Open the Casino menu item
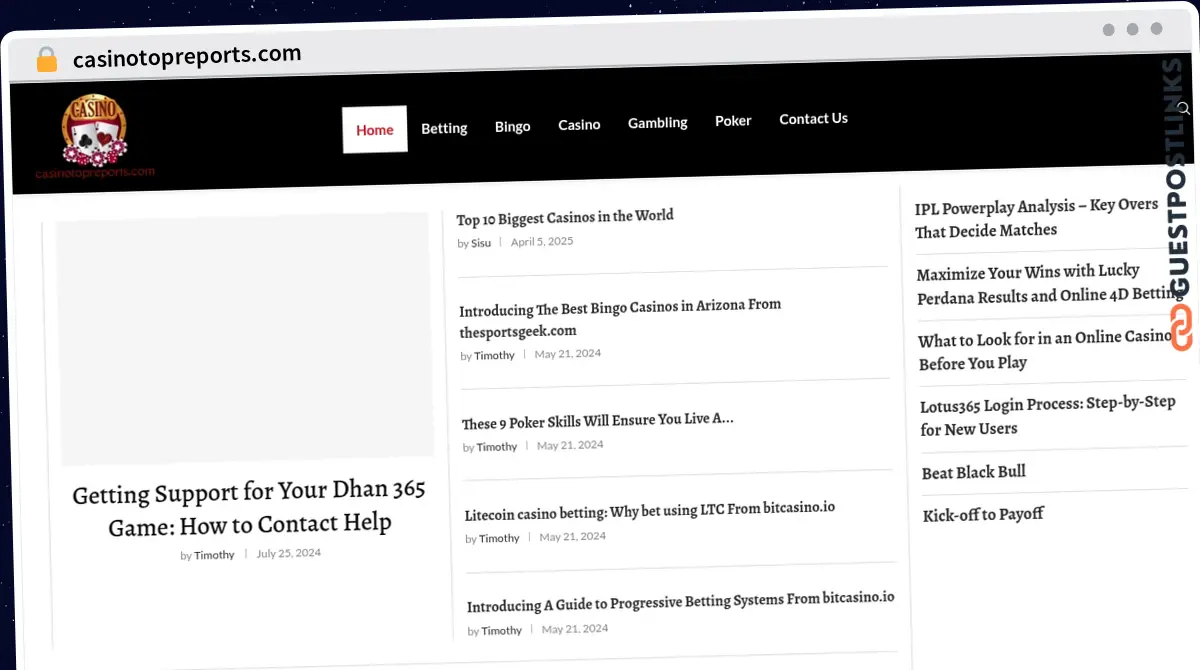1200x670 pixels. 579,125
